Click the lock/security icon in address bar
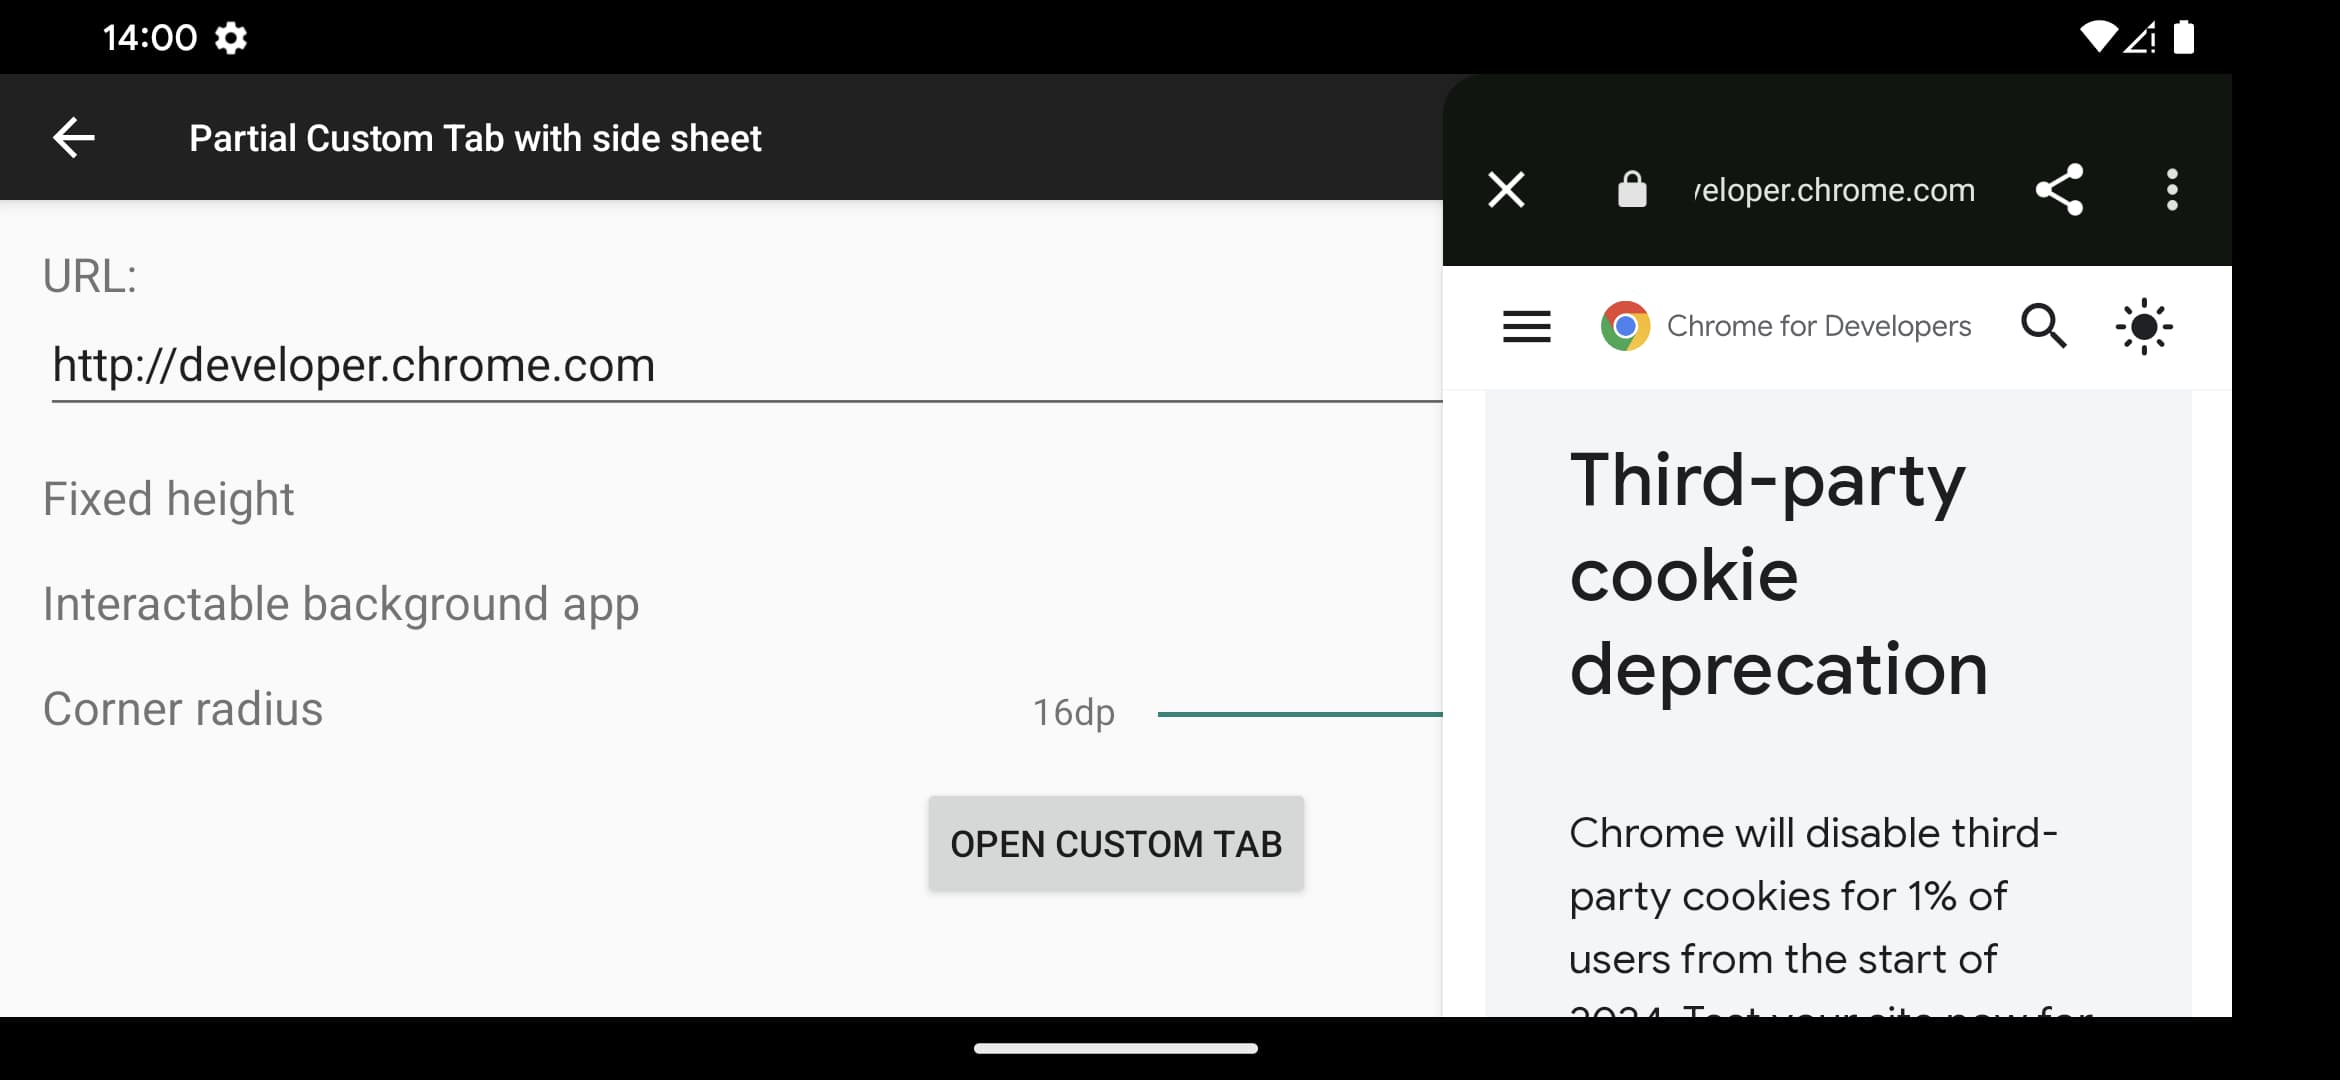2340x1080 pixels. tap(1630, 189)
